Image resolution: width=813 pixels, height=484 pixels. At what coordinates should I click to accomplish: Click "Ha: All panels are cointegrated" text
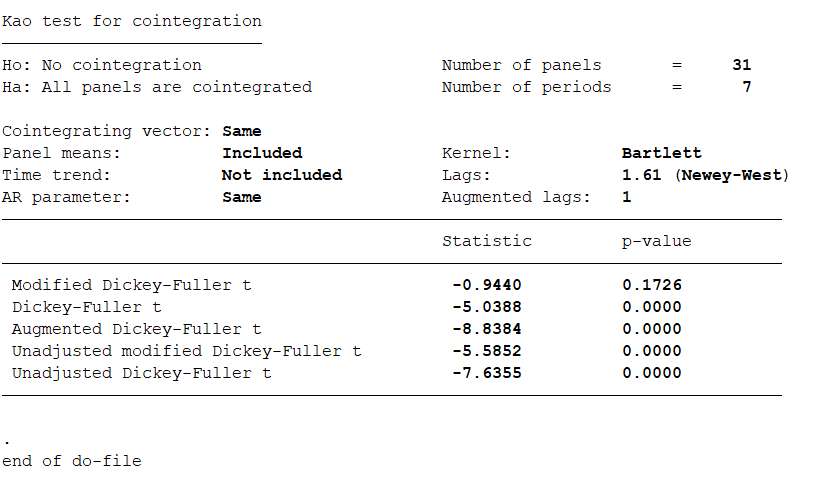pyautogui.click(x=157, y=87)
